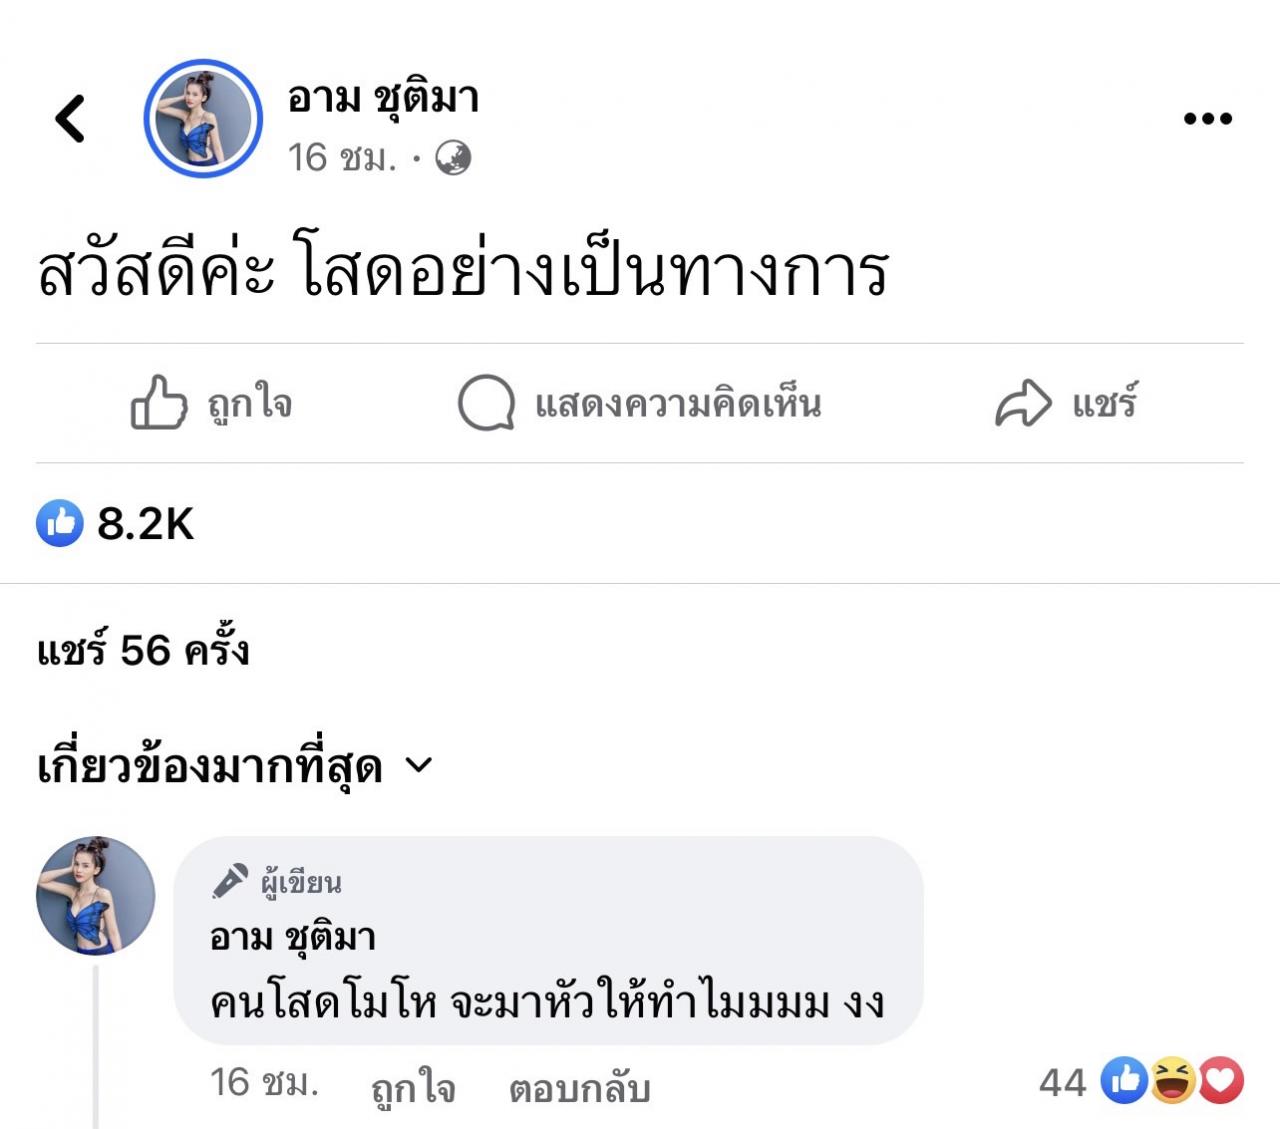Click the speech bubble comment icon
This screenshot has width=1280, height=1129.
pos(486,403)
